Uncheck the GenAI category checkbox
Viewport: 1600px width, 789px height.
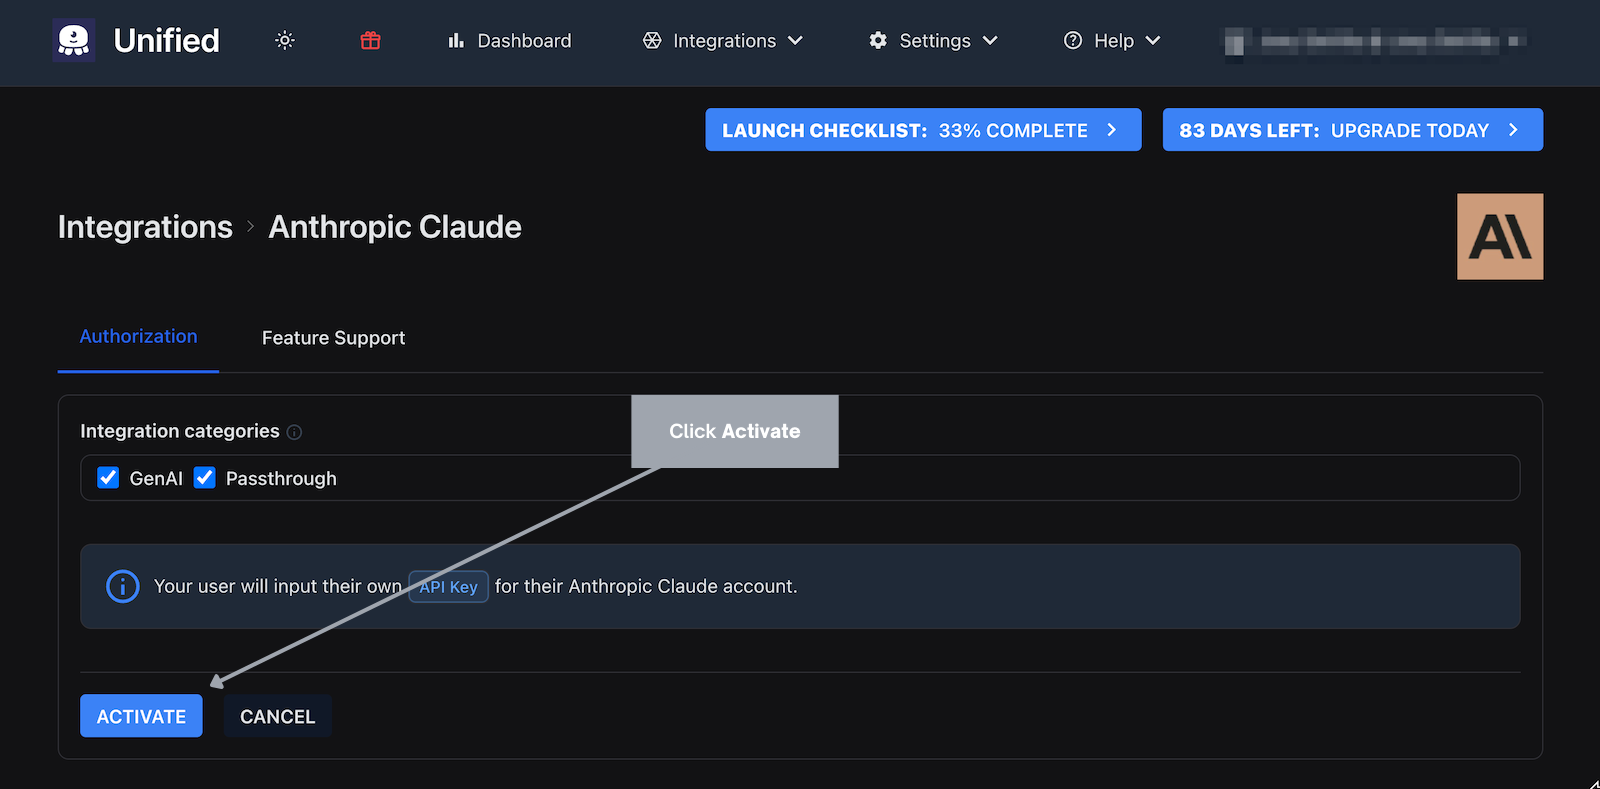[108, 478]
